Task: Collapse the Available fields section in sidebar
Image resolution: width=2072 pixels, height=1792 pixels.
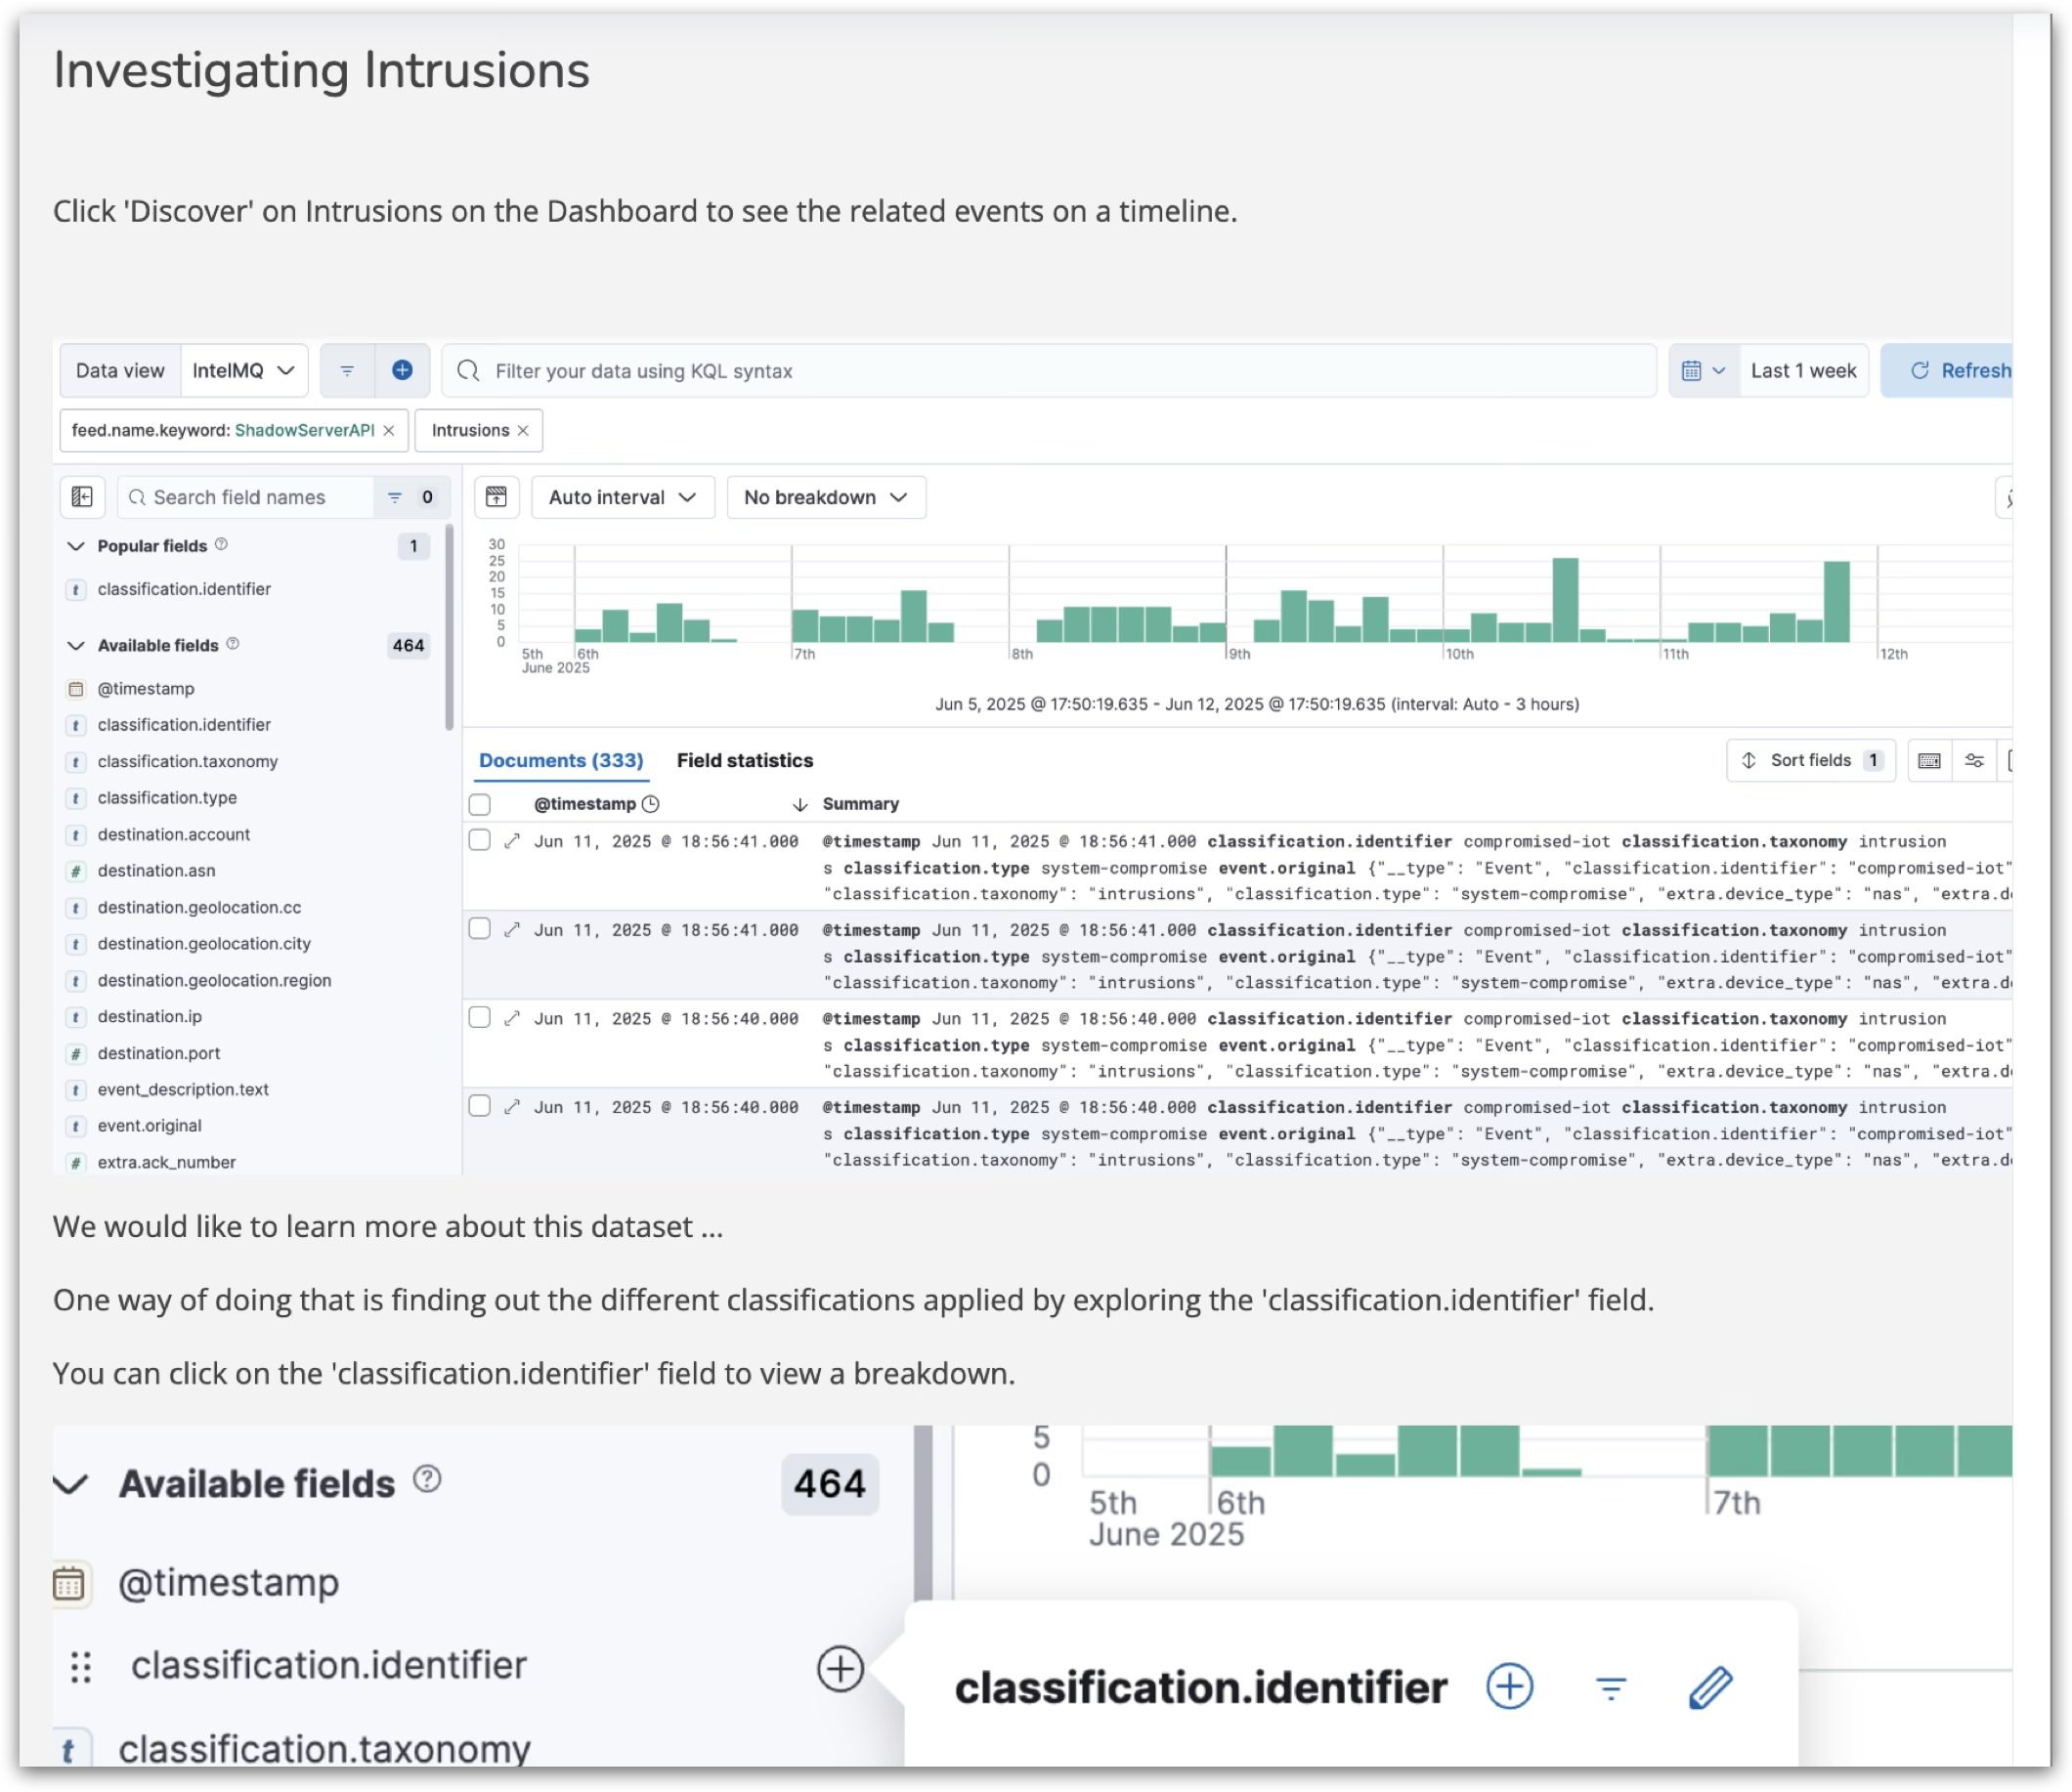Action: (76, 646)
